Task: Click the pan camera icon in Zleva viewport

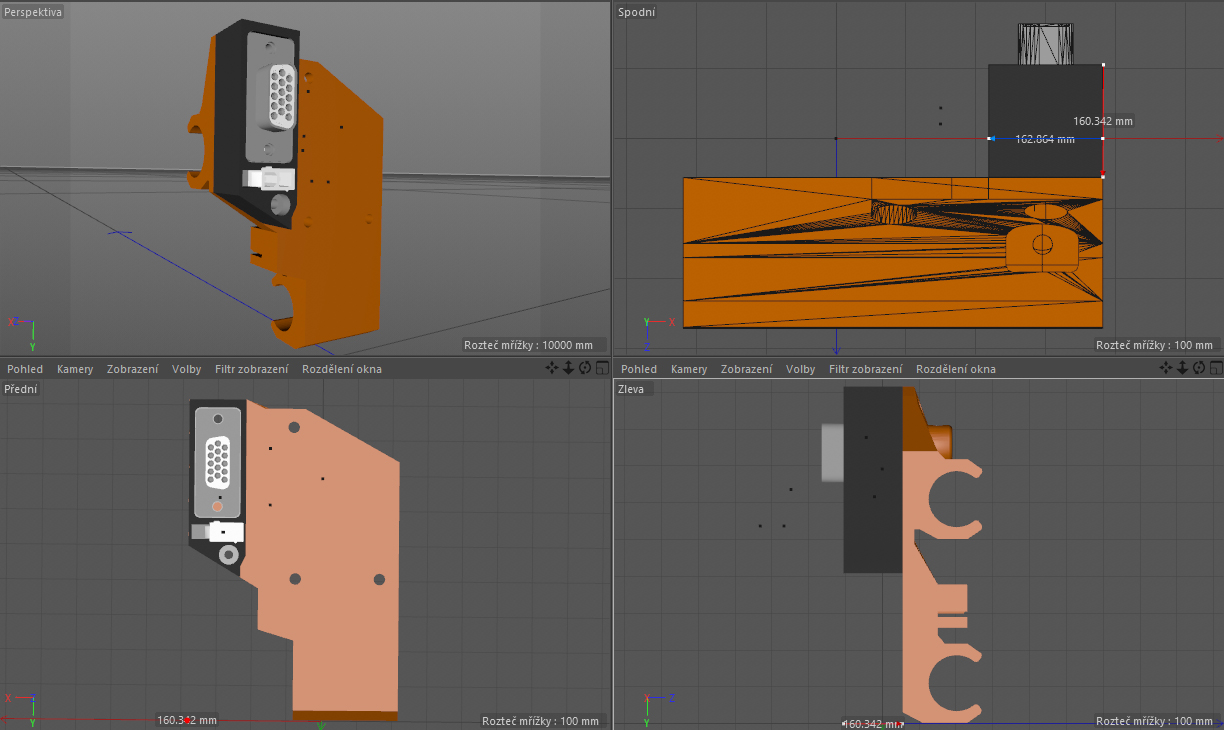Action: pos(1166,368)
